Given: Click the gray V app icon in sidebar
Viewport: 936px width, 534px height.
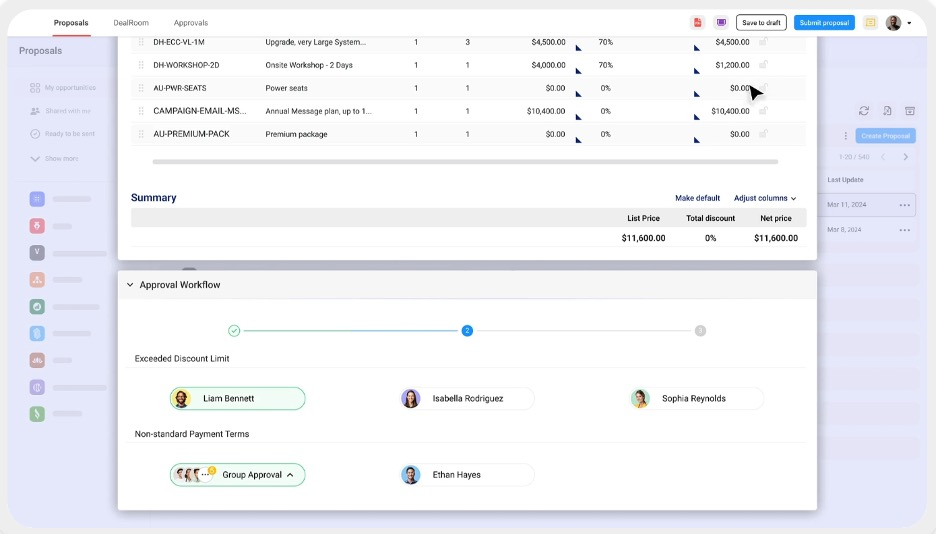Looking at the screenshot, I should 37,252.
